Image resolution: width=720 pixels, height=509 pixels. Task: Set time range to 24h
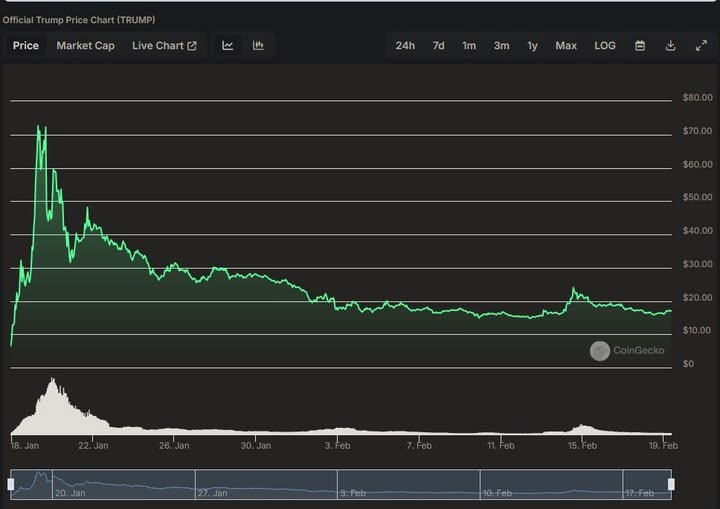[405, 45]
